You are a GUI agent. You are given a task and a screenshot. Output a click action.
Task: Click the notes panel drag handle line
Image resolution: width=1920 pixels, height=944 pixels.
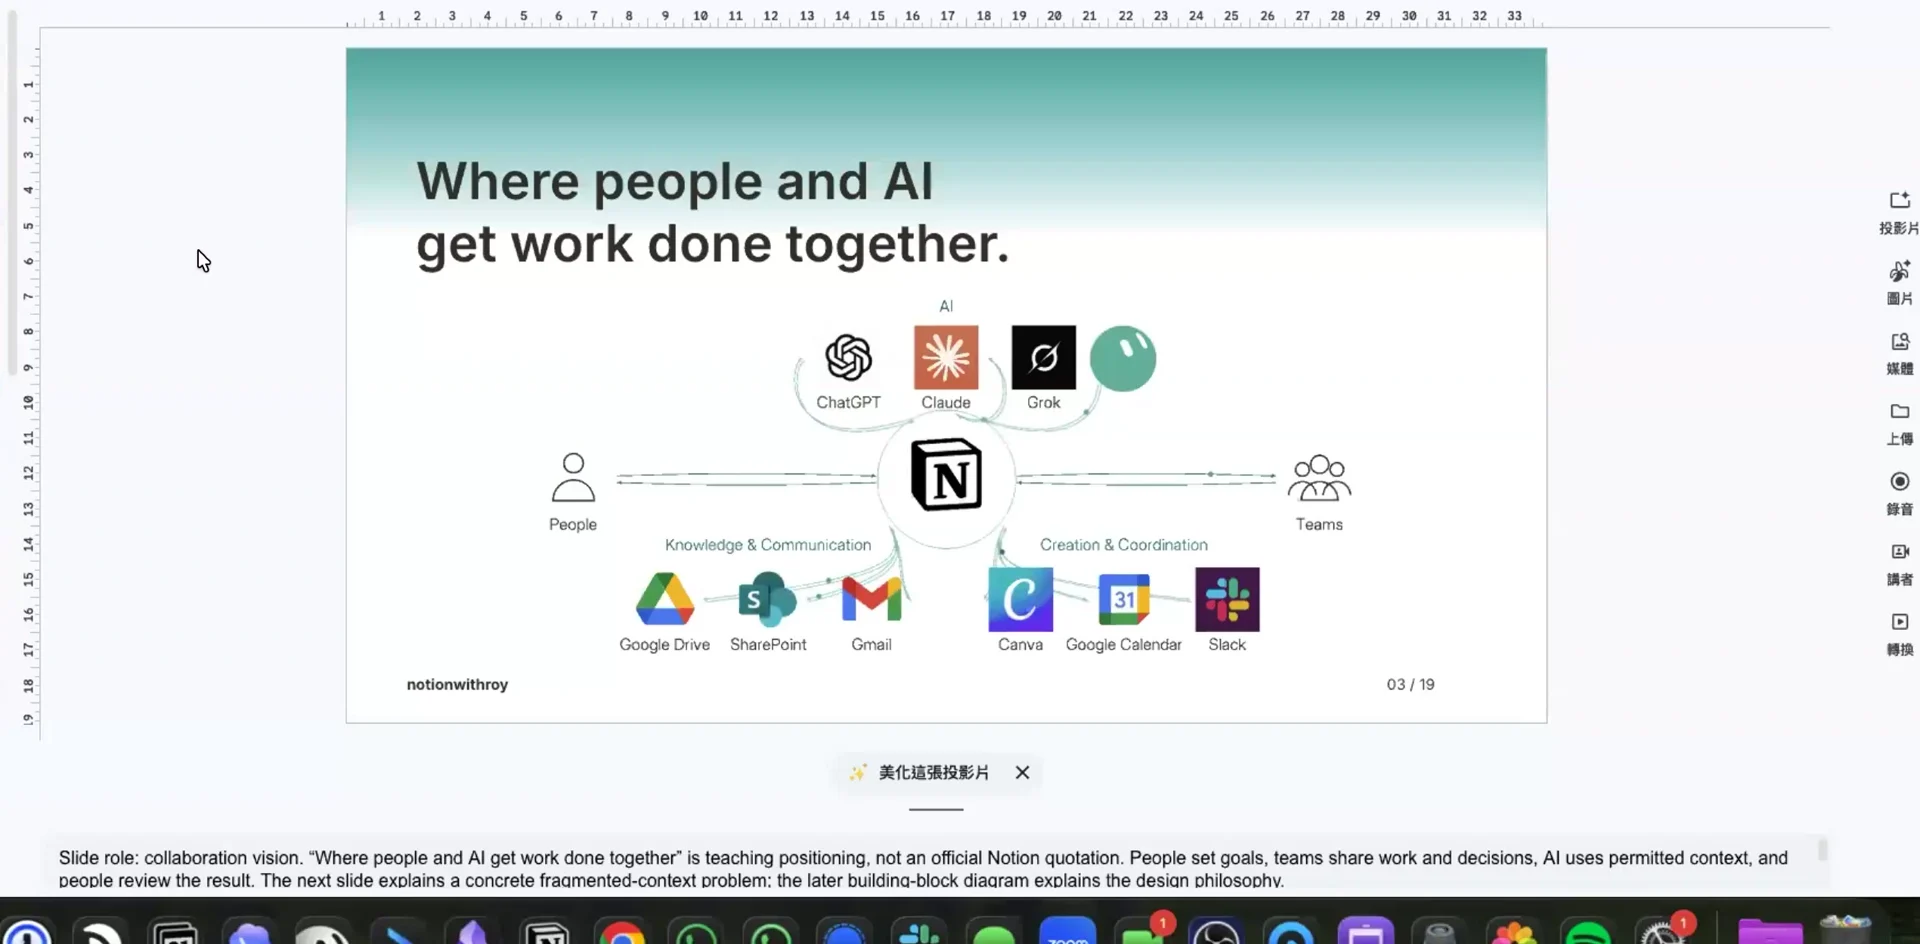tap(936, 809)
